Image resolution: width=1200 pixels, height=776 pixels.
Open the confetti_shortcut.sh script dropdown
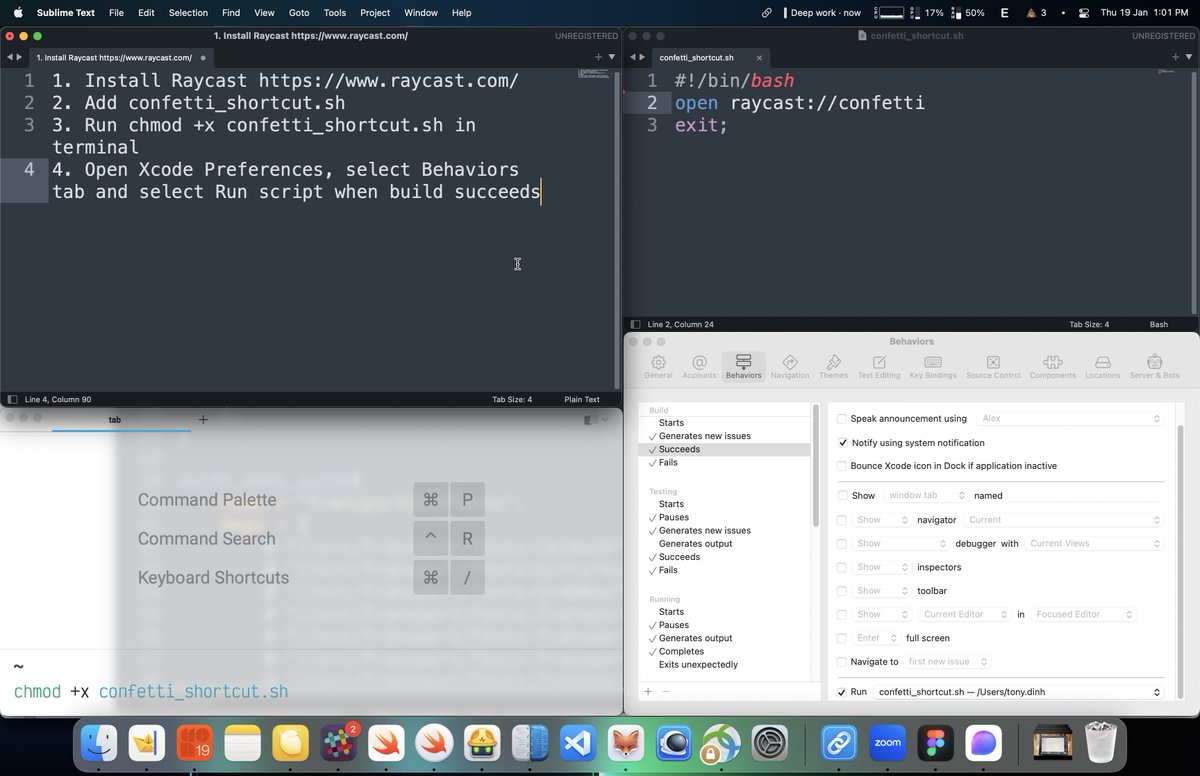[1019, 692]
